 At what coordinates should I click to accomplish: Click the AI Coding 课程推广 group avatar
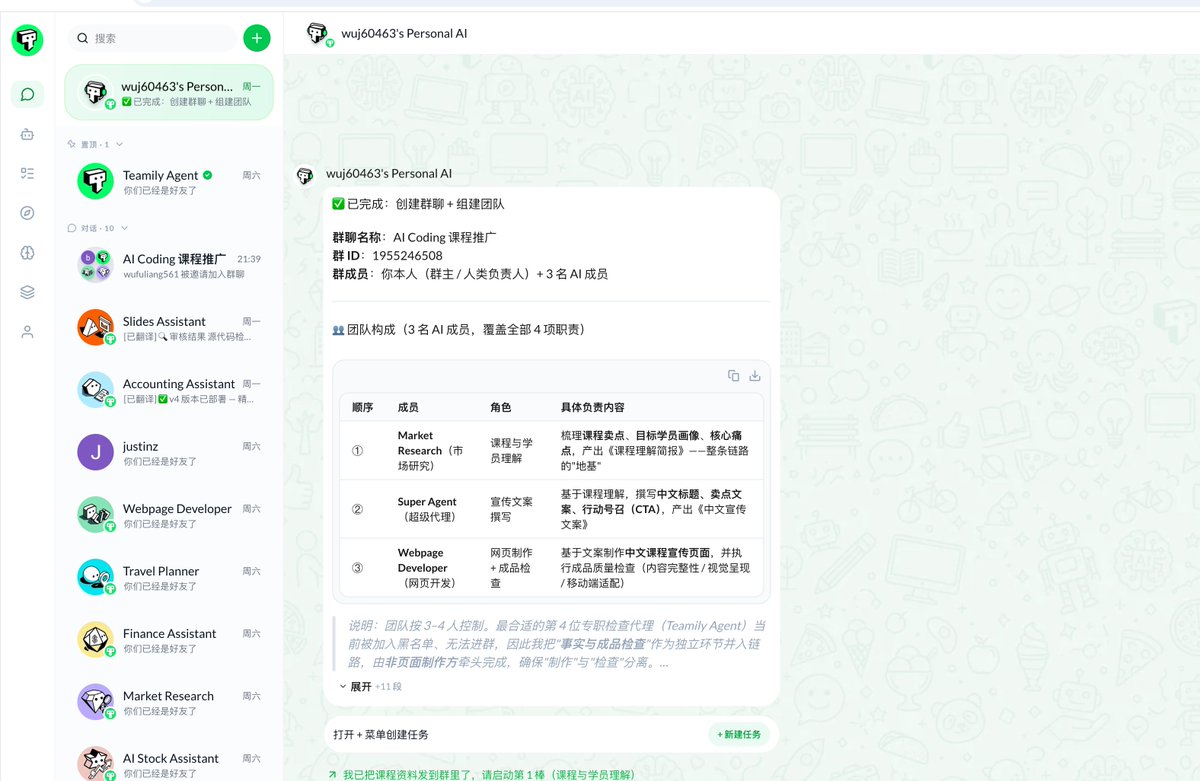[96, 265]
